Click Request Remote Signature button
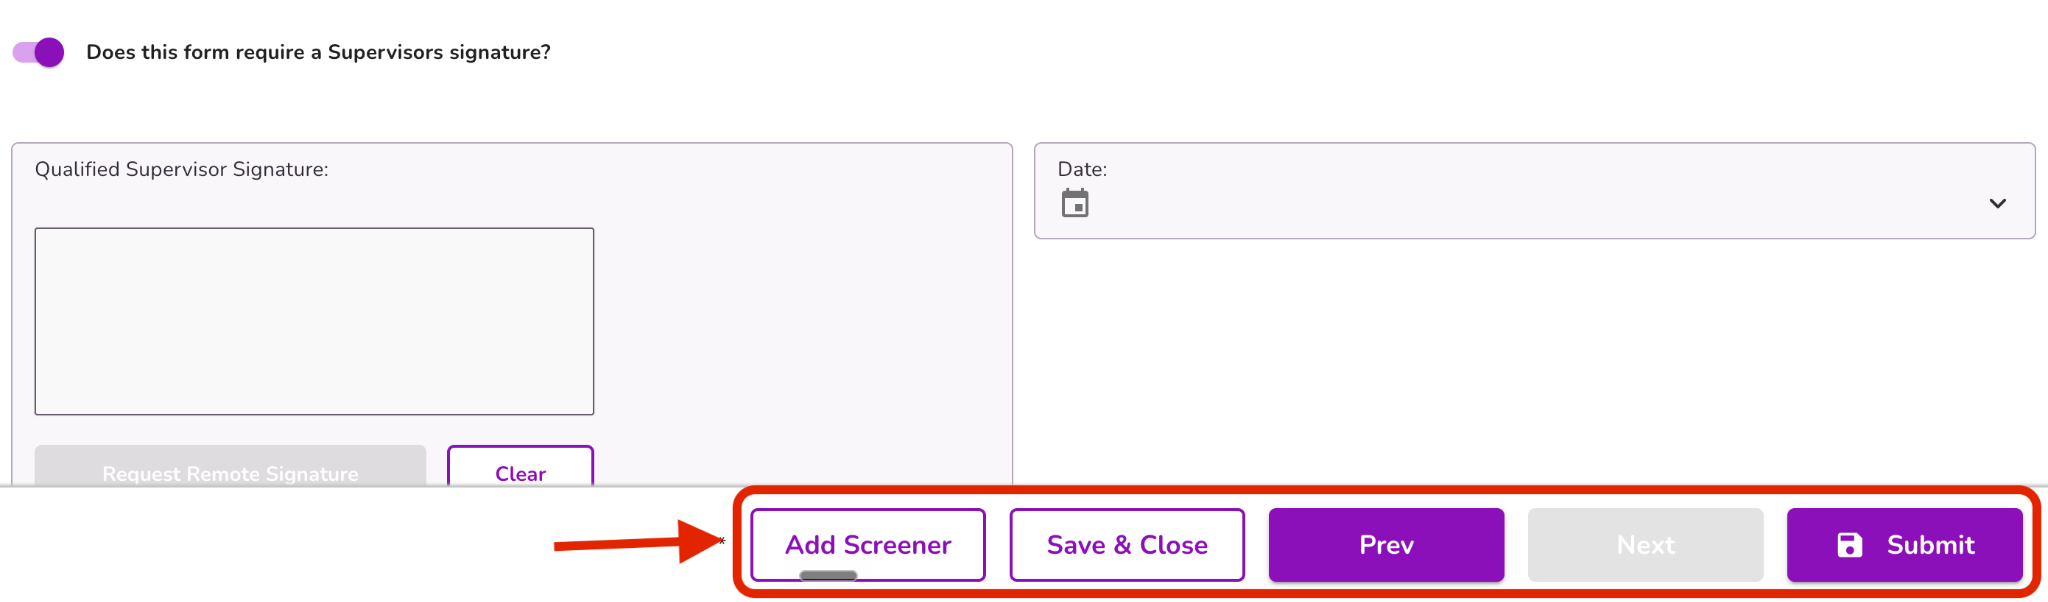Viewport: 2048px width, 602px height. (230, 468)
